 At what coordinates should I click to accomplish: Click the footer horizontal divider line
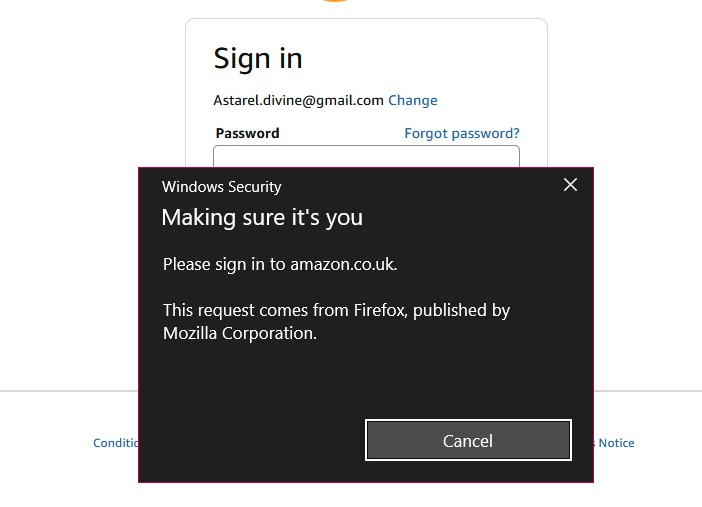pyautogui.click(x=60, y=391)
